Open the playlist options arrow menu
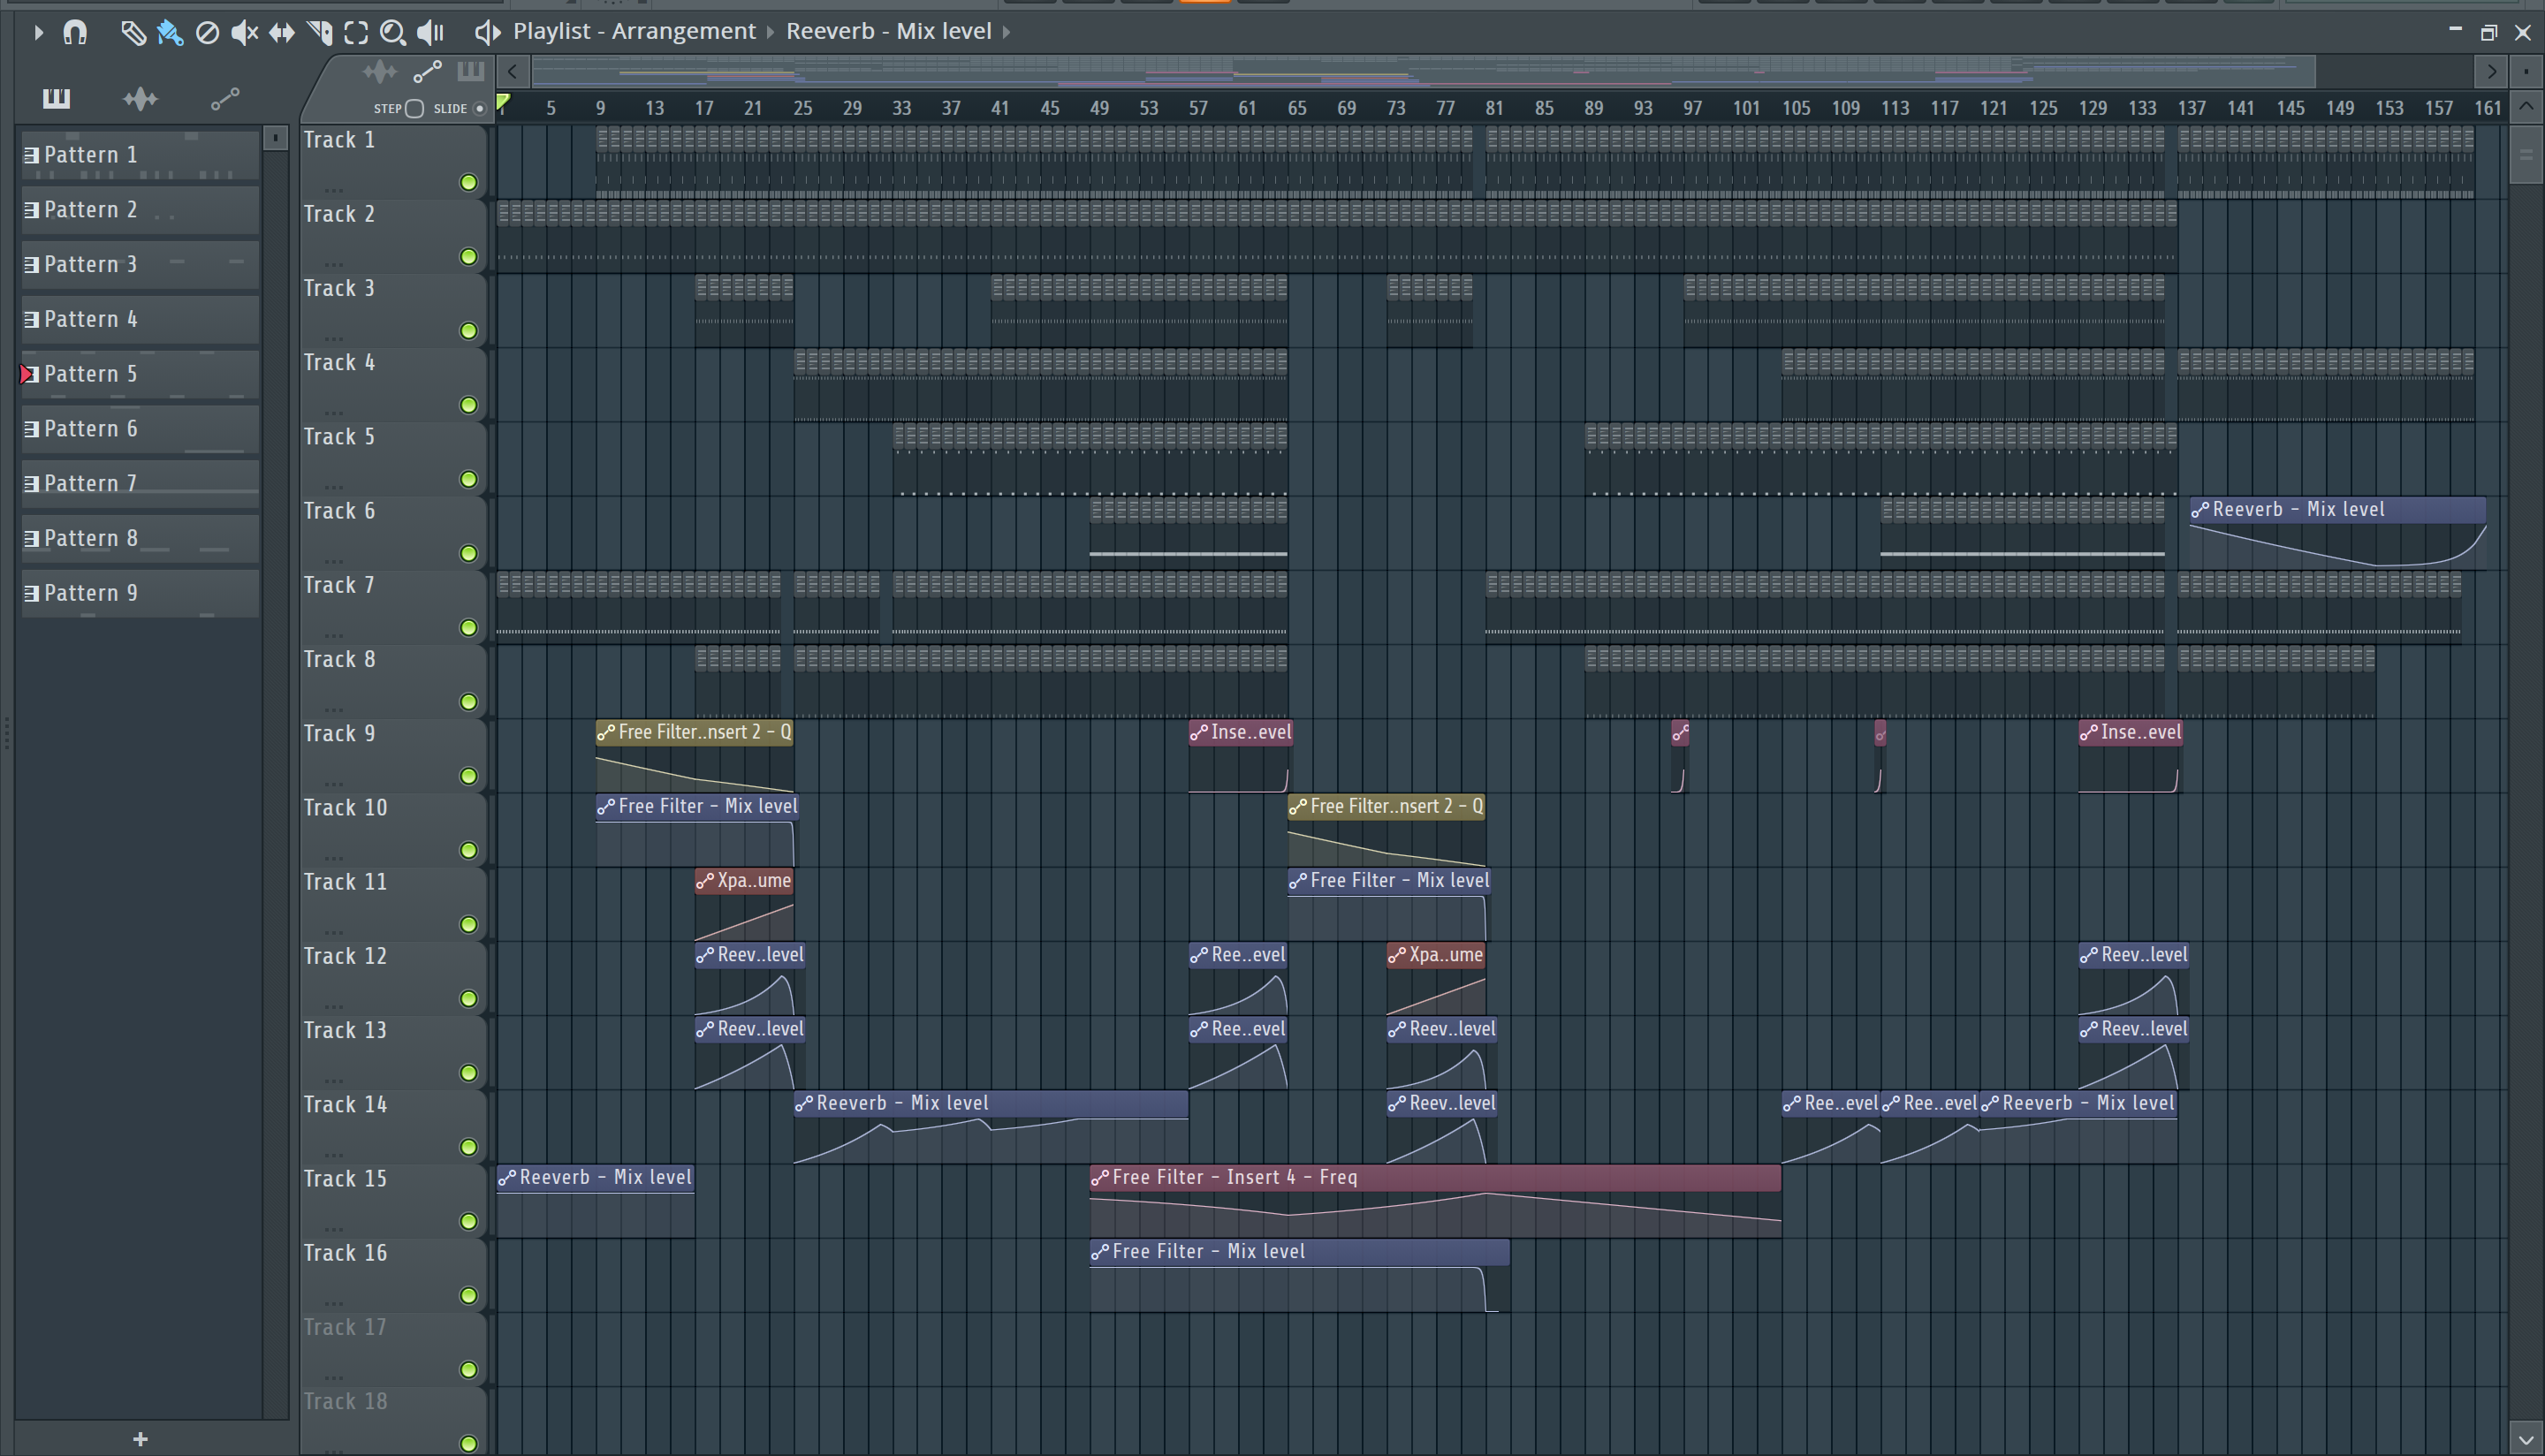Image resolution: width=2545 pixels, height=1456 pixels. click(38, 32)
